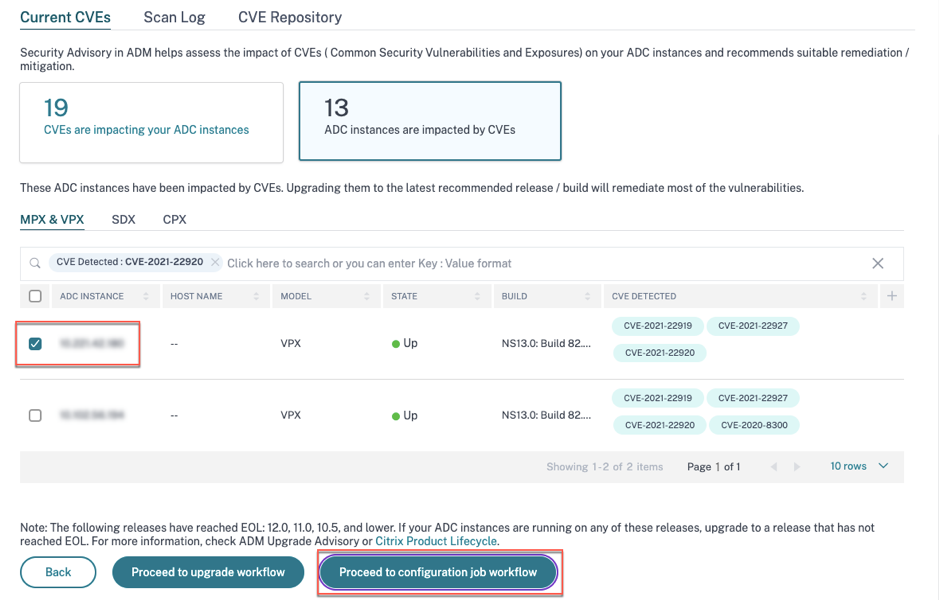This screenshot has width=939, height=600.
Task: Toggle the select-all header checkbox
Action: point(35,296)
